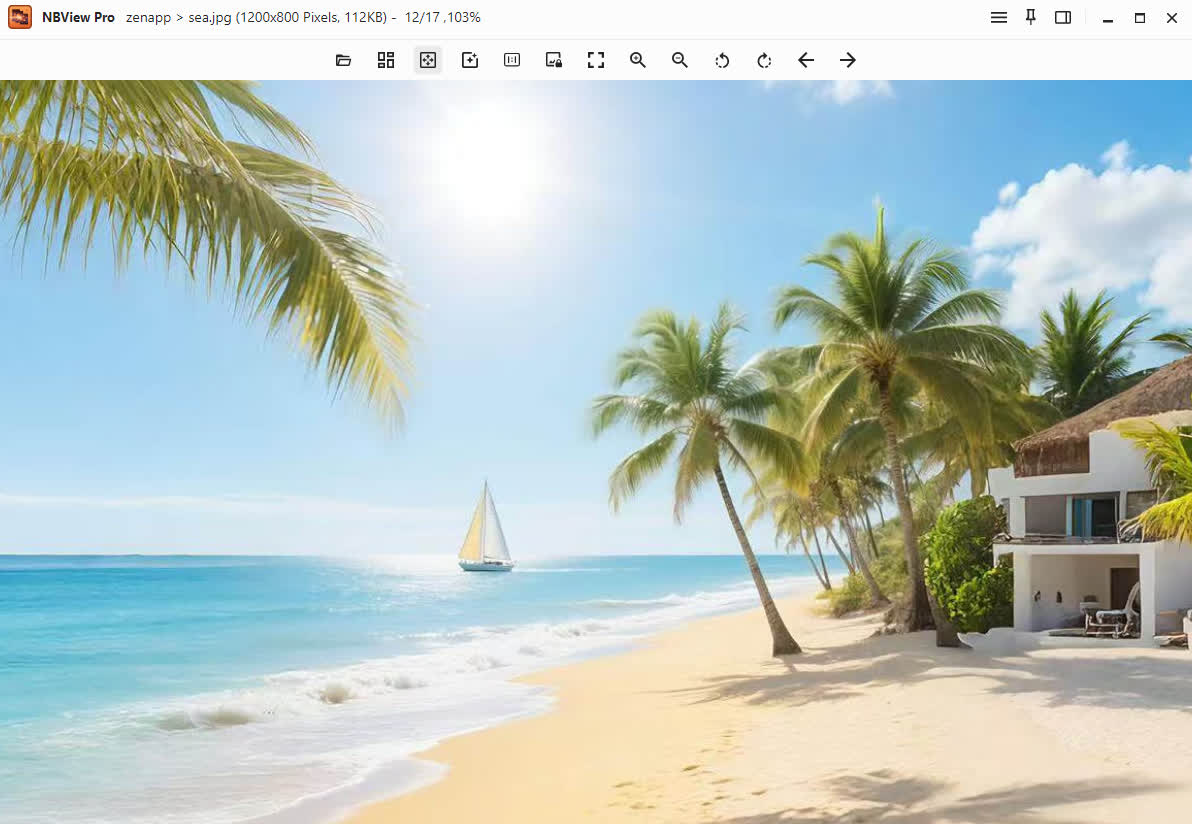Zoom in on the image
The width and height of the screenshot is (1192, 824).
(638, 60)
